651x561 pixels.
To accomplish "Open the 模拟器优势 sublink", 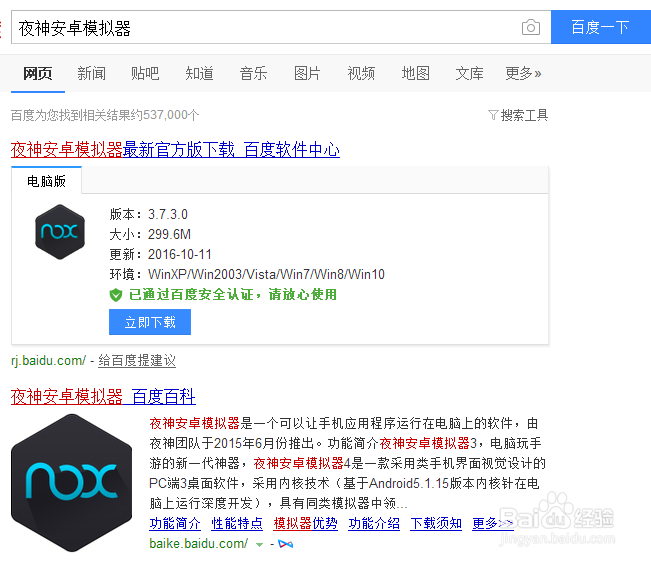I will click(305, 523).
